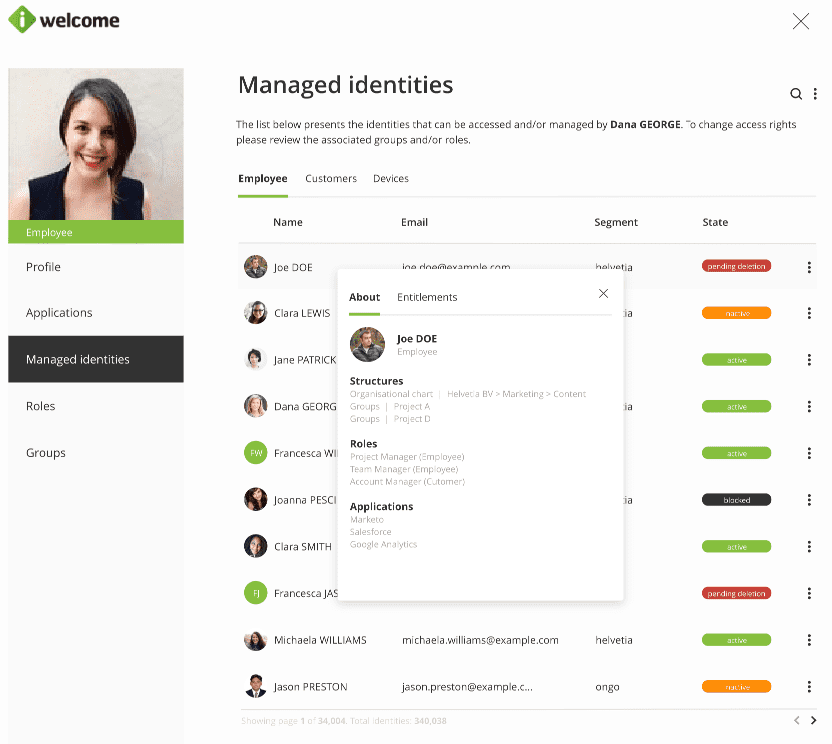Open row actions menu for Michaela WILLIAMS
Image resolution: width=832 pixels, height=744 pixels.
808,640
